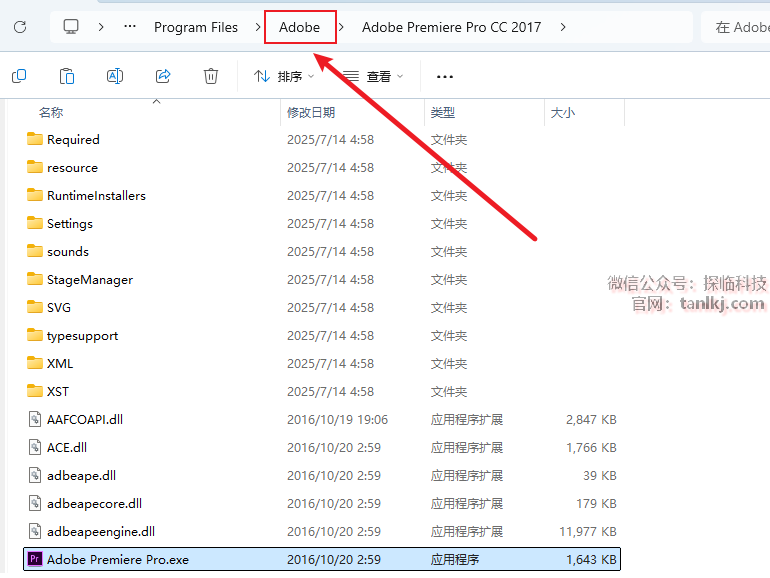The width and height of the screenshot is (770, 578).
Task: Open the 排序 sort dropdown
Action: (x=283, y=77)
